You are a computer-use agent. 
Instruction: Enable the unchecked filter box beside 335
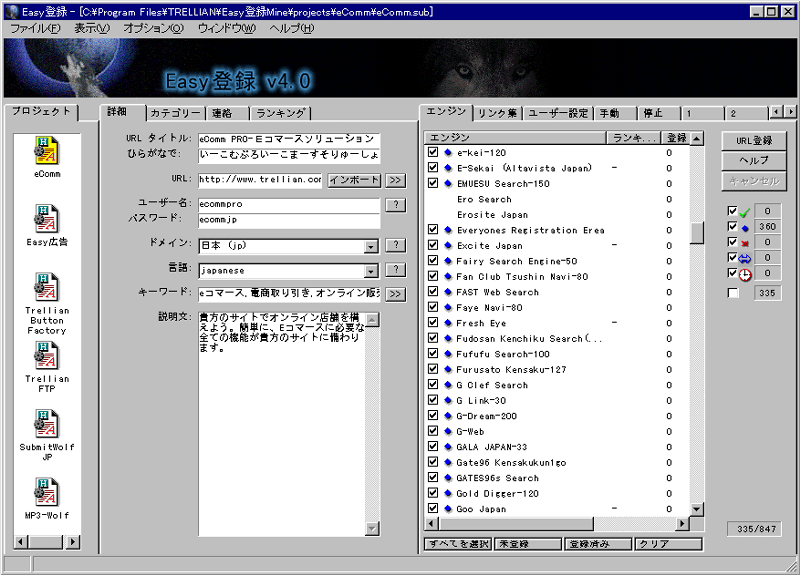pyautogui.click(x=733, y=293)
